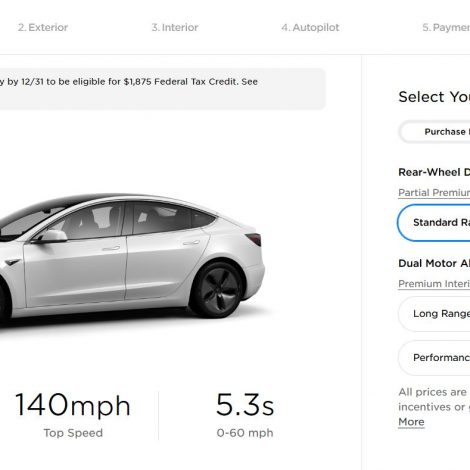The height and width of the screenshot is (470, 470).
Task: Open the Partial Premium interior link
Action: pos(434,193)
